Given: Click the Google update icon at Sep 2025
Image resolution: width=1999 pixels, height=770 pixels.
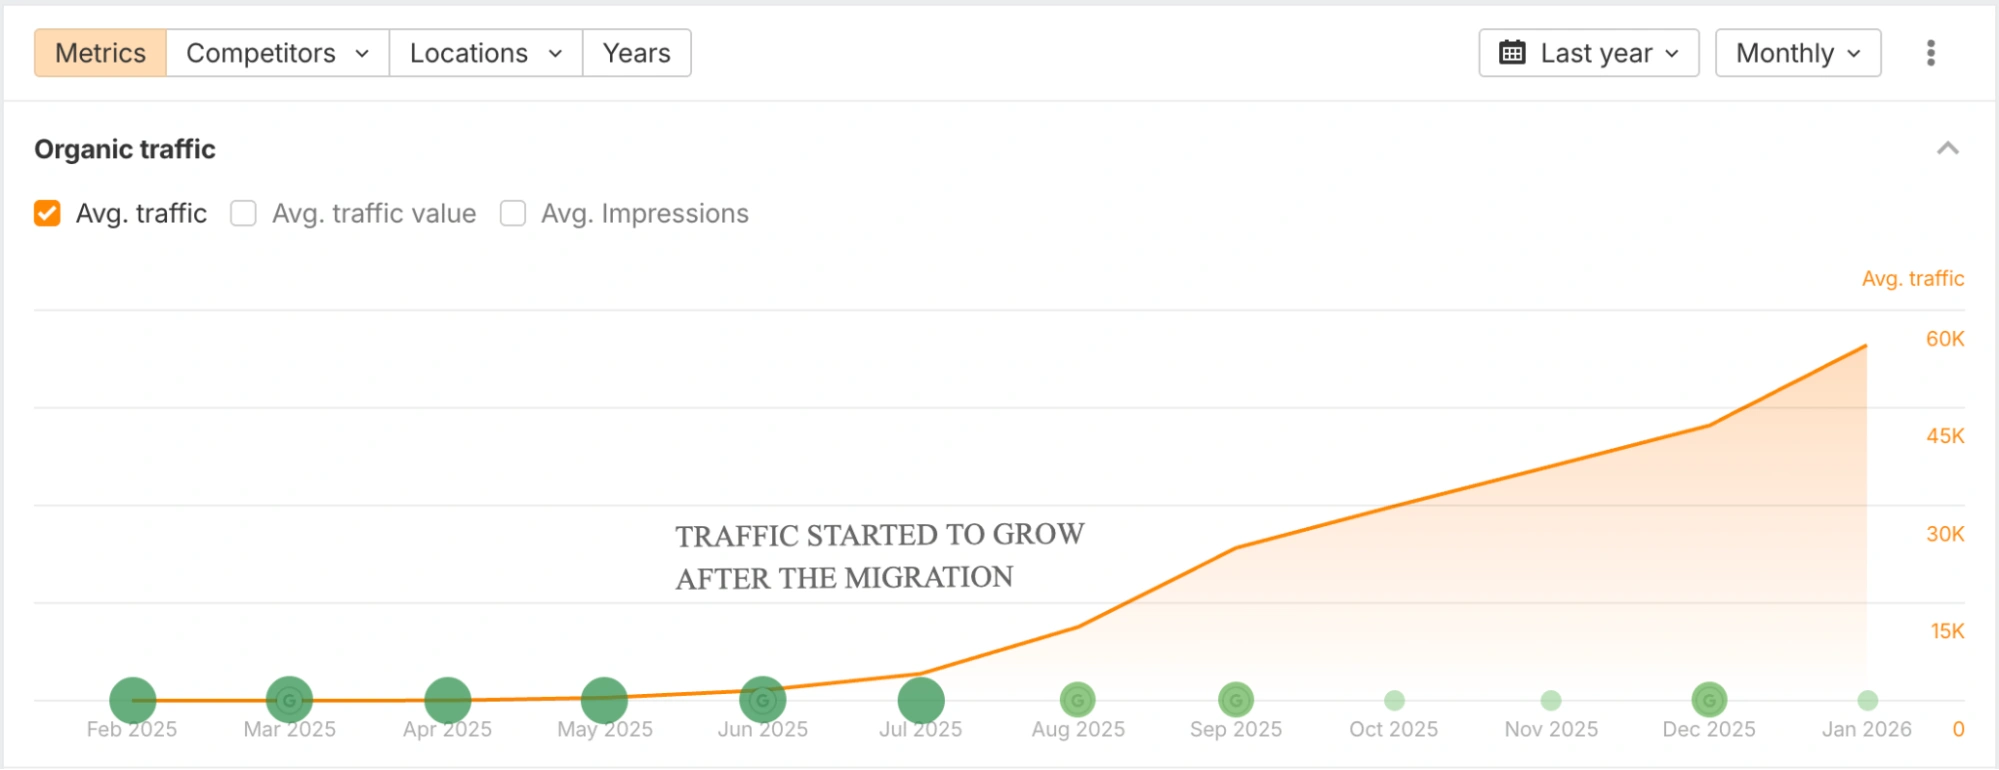Looking at the screenshot, I should 1236,699.
